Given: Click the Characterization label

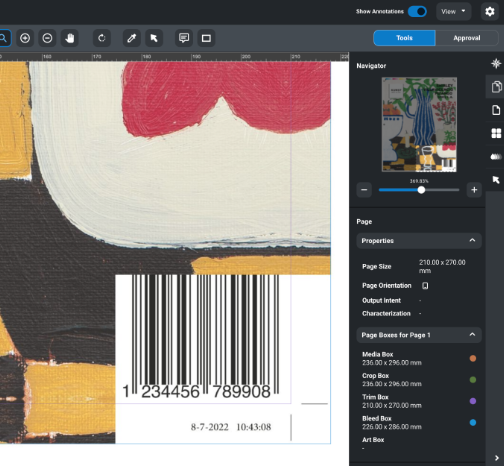Looking at the screenshot, I should pyautogui.click(x=386, y=313).
